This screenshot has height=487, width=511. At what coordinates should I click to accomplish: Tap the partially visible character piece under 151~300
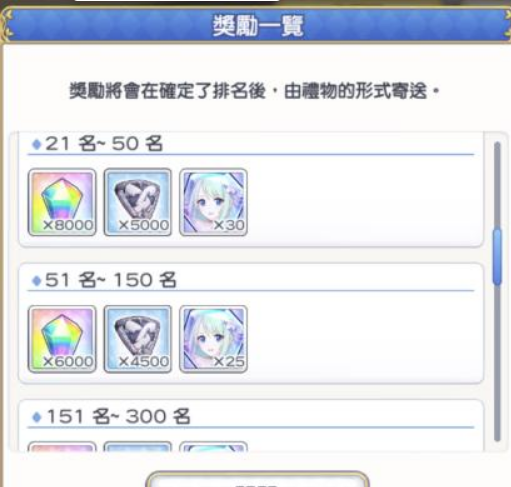(x=213, y=447)
